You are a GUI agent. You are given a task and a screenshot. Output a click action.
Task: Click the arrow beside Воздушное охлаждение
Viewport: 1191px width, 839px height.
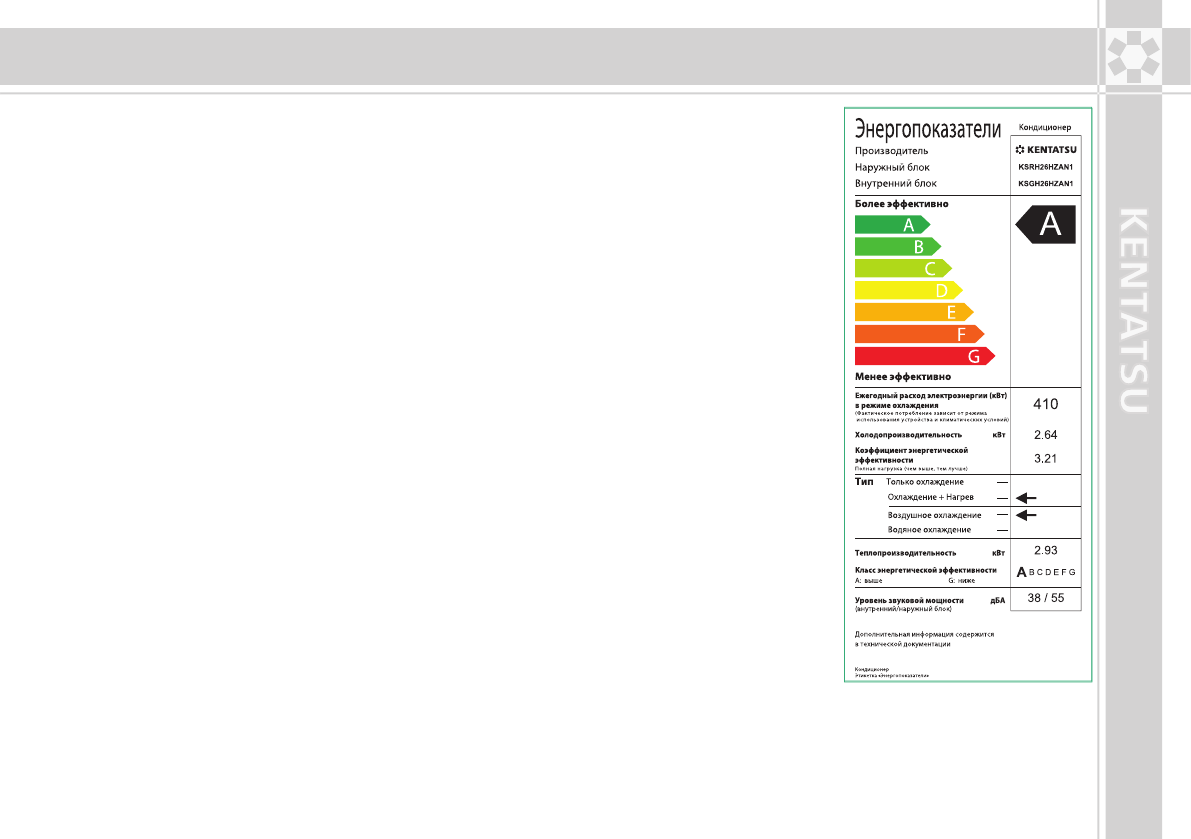click(1026, 515)
